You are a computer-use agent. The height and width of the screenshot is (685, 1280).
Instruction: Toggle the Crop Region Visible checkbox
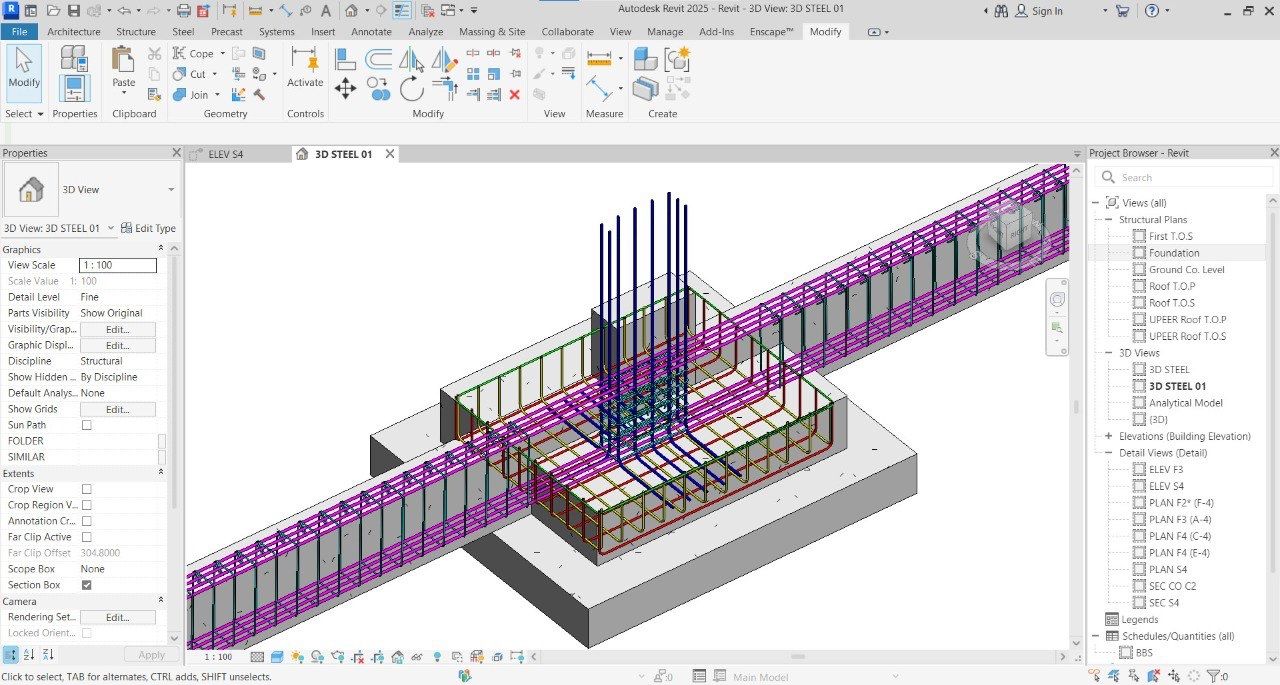coord(87,505)
